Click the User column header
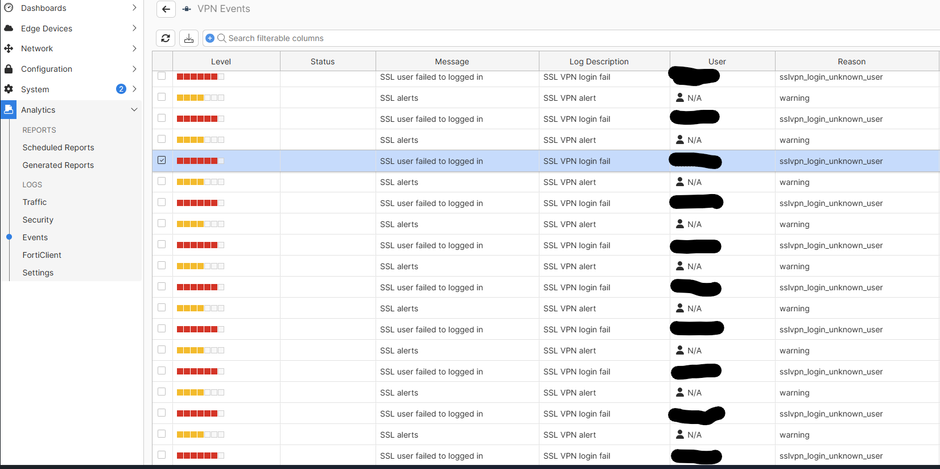The height and width of the screenshot is (469, 940). pyautogui.click(x=722, y=61)
